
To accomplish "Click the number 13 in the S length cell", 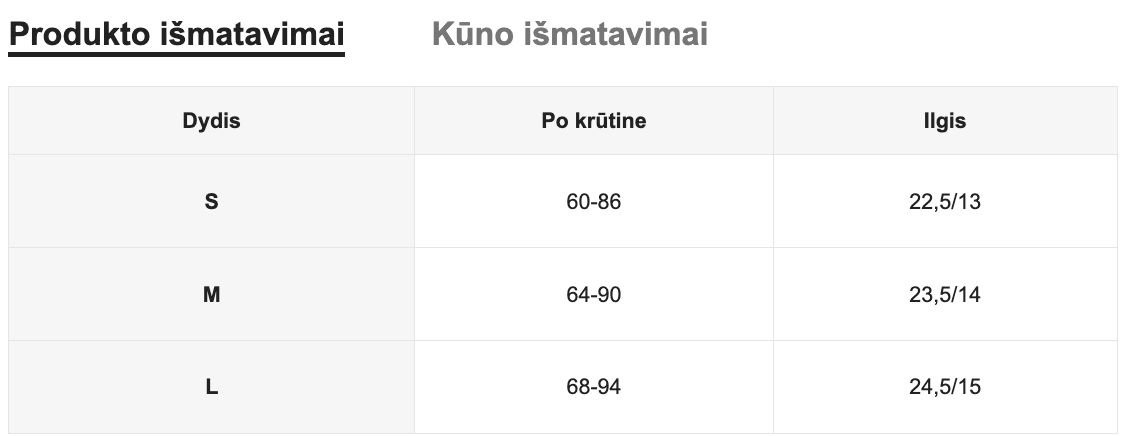I will 969,202.
